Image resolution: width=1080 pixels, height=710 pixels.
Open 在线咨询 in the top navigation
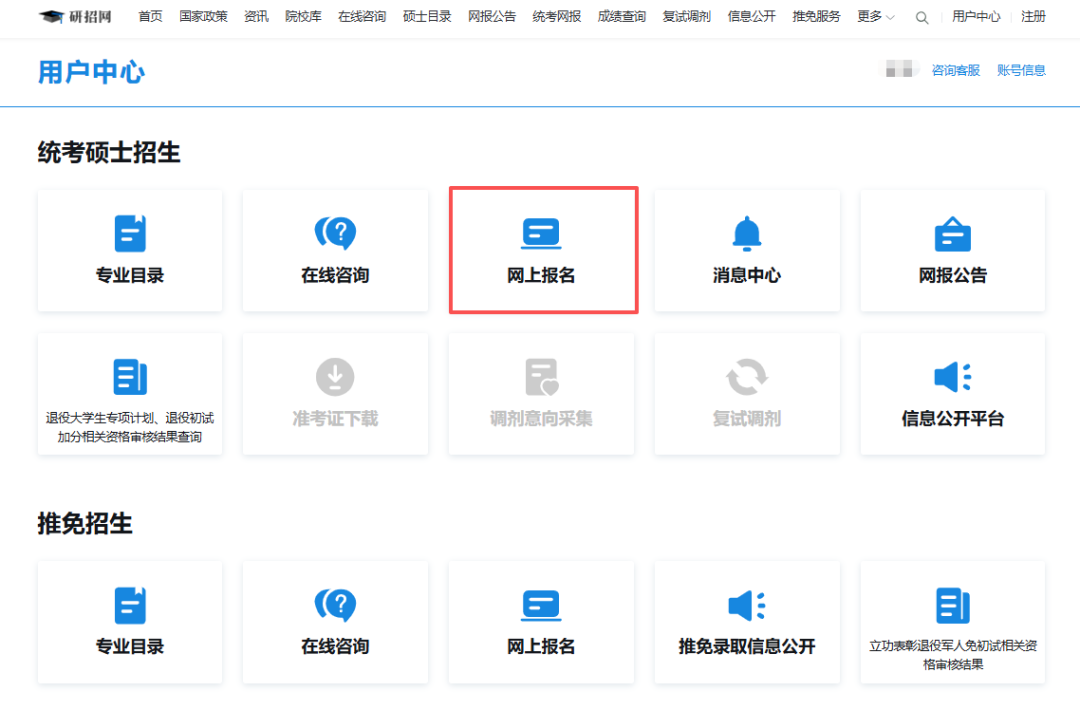pos(362,17)
